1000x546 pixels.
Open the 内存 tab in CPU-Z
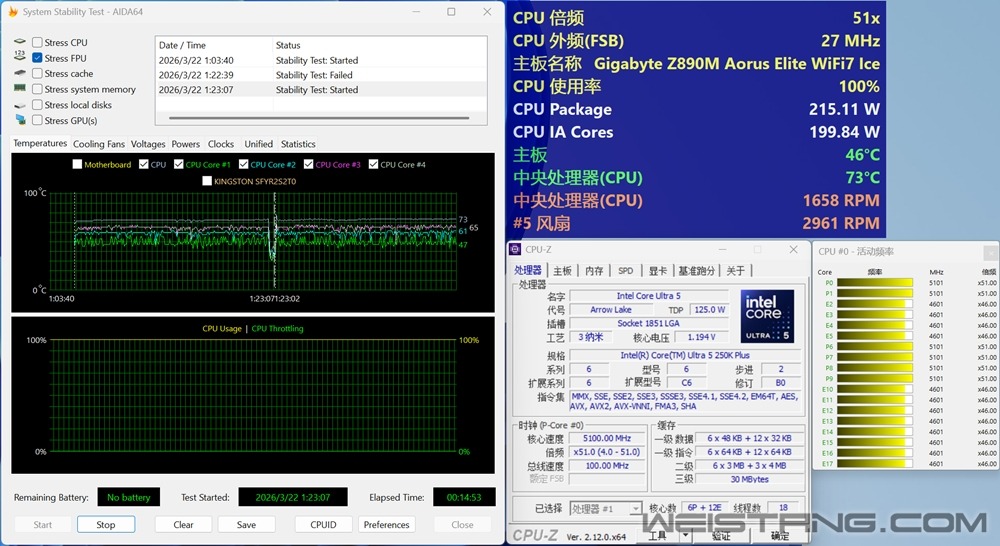[x=594, y=271]
